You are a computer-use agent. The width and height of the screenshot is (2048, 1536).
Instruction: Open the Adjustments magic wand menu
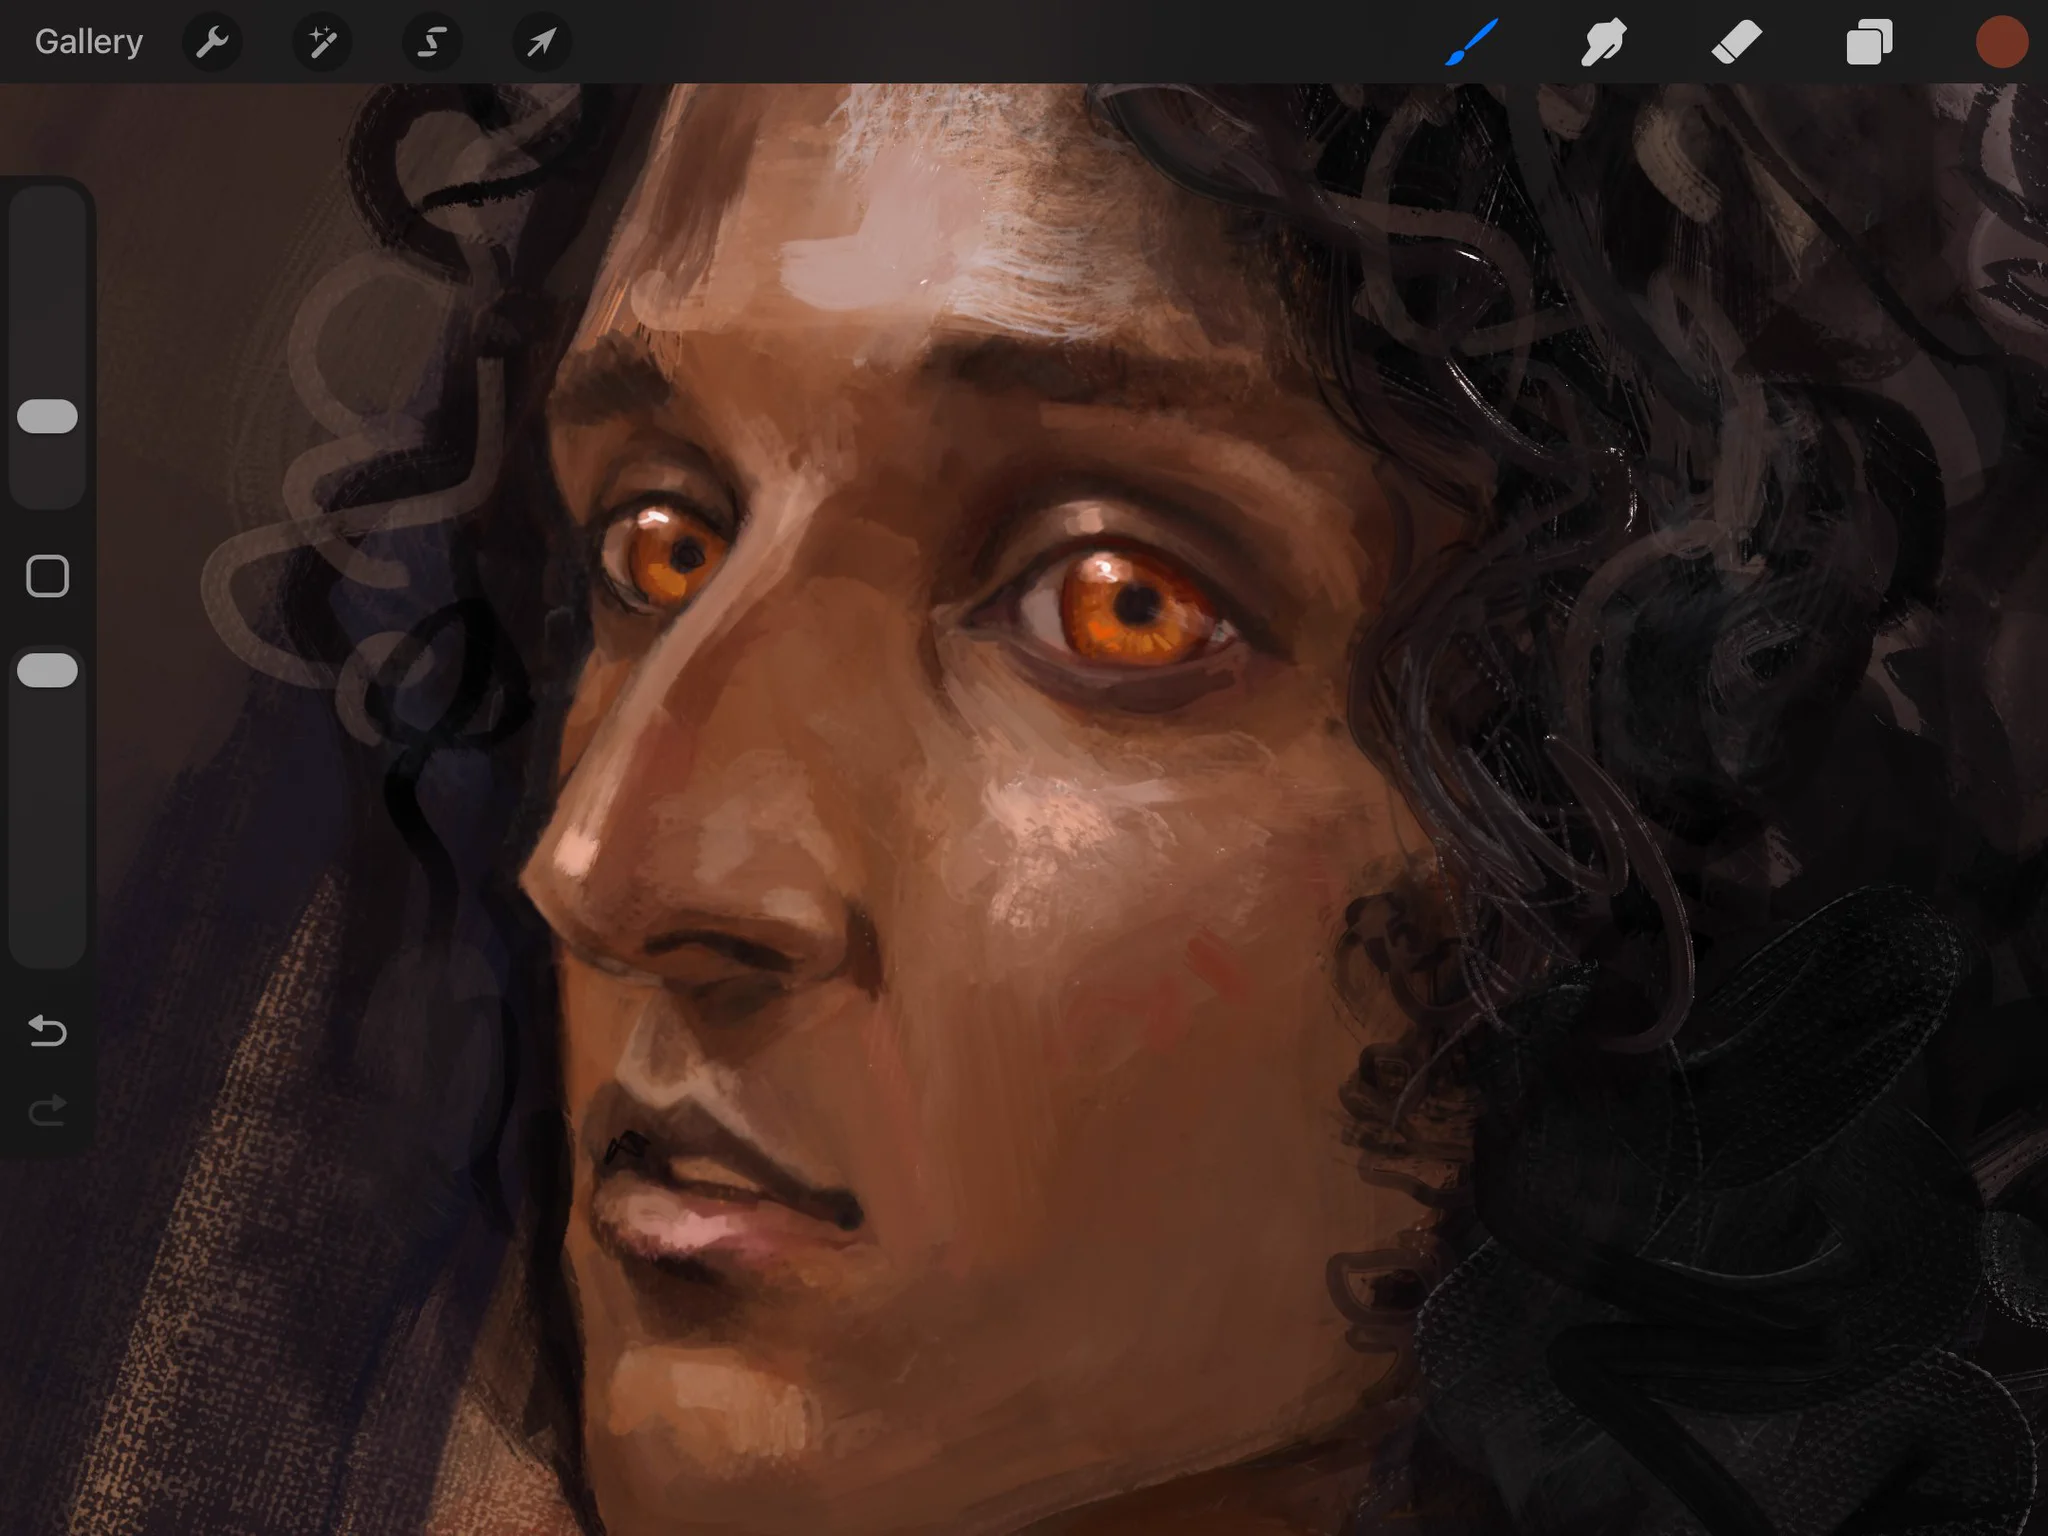tap(322, 42)
